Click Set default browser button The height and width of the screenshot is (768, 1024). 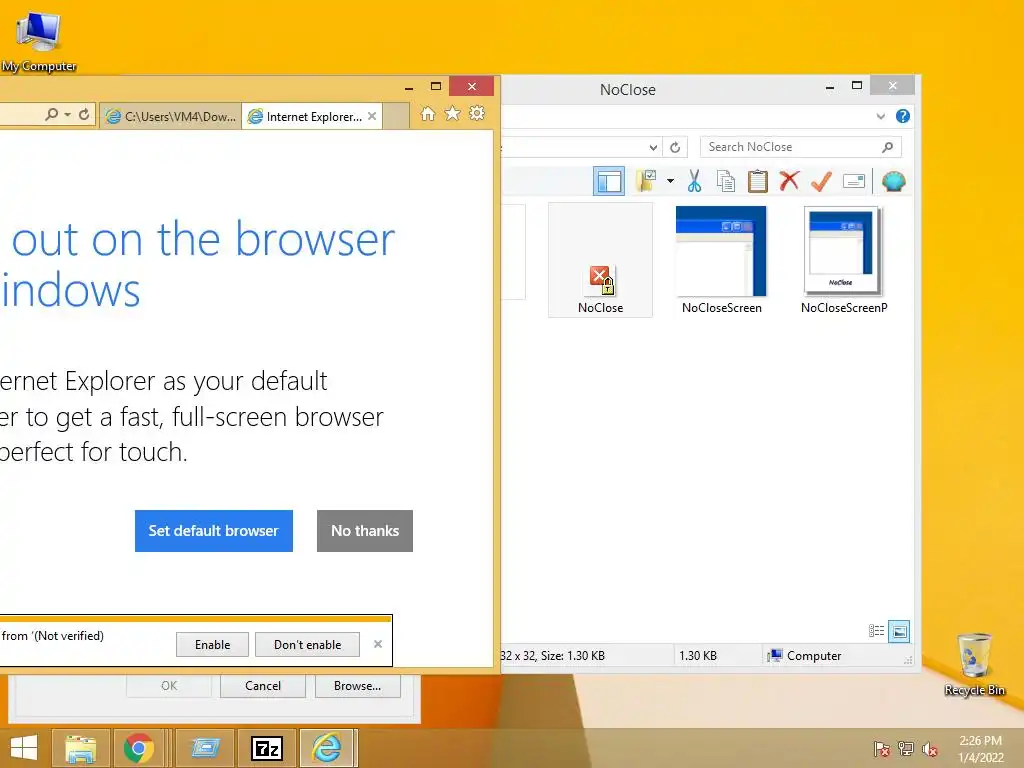click(x=214, y=530)
